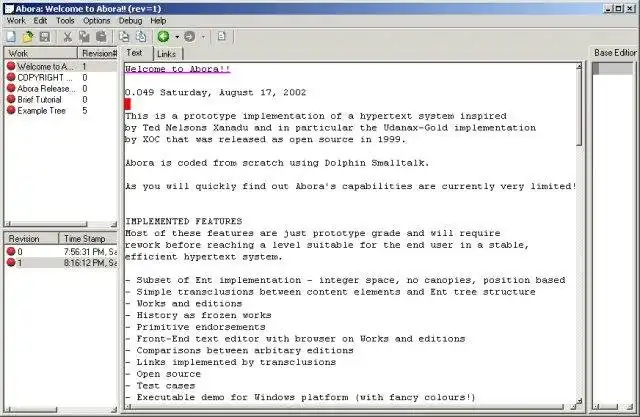Click the Cut scissors icon
The height and width of the screenshot is (417, 640).
tap(68, 37)
